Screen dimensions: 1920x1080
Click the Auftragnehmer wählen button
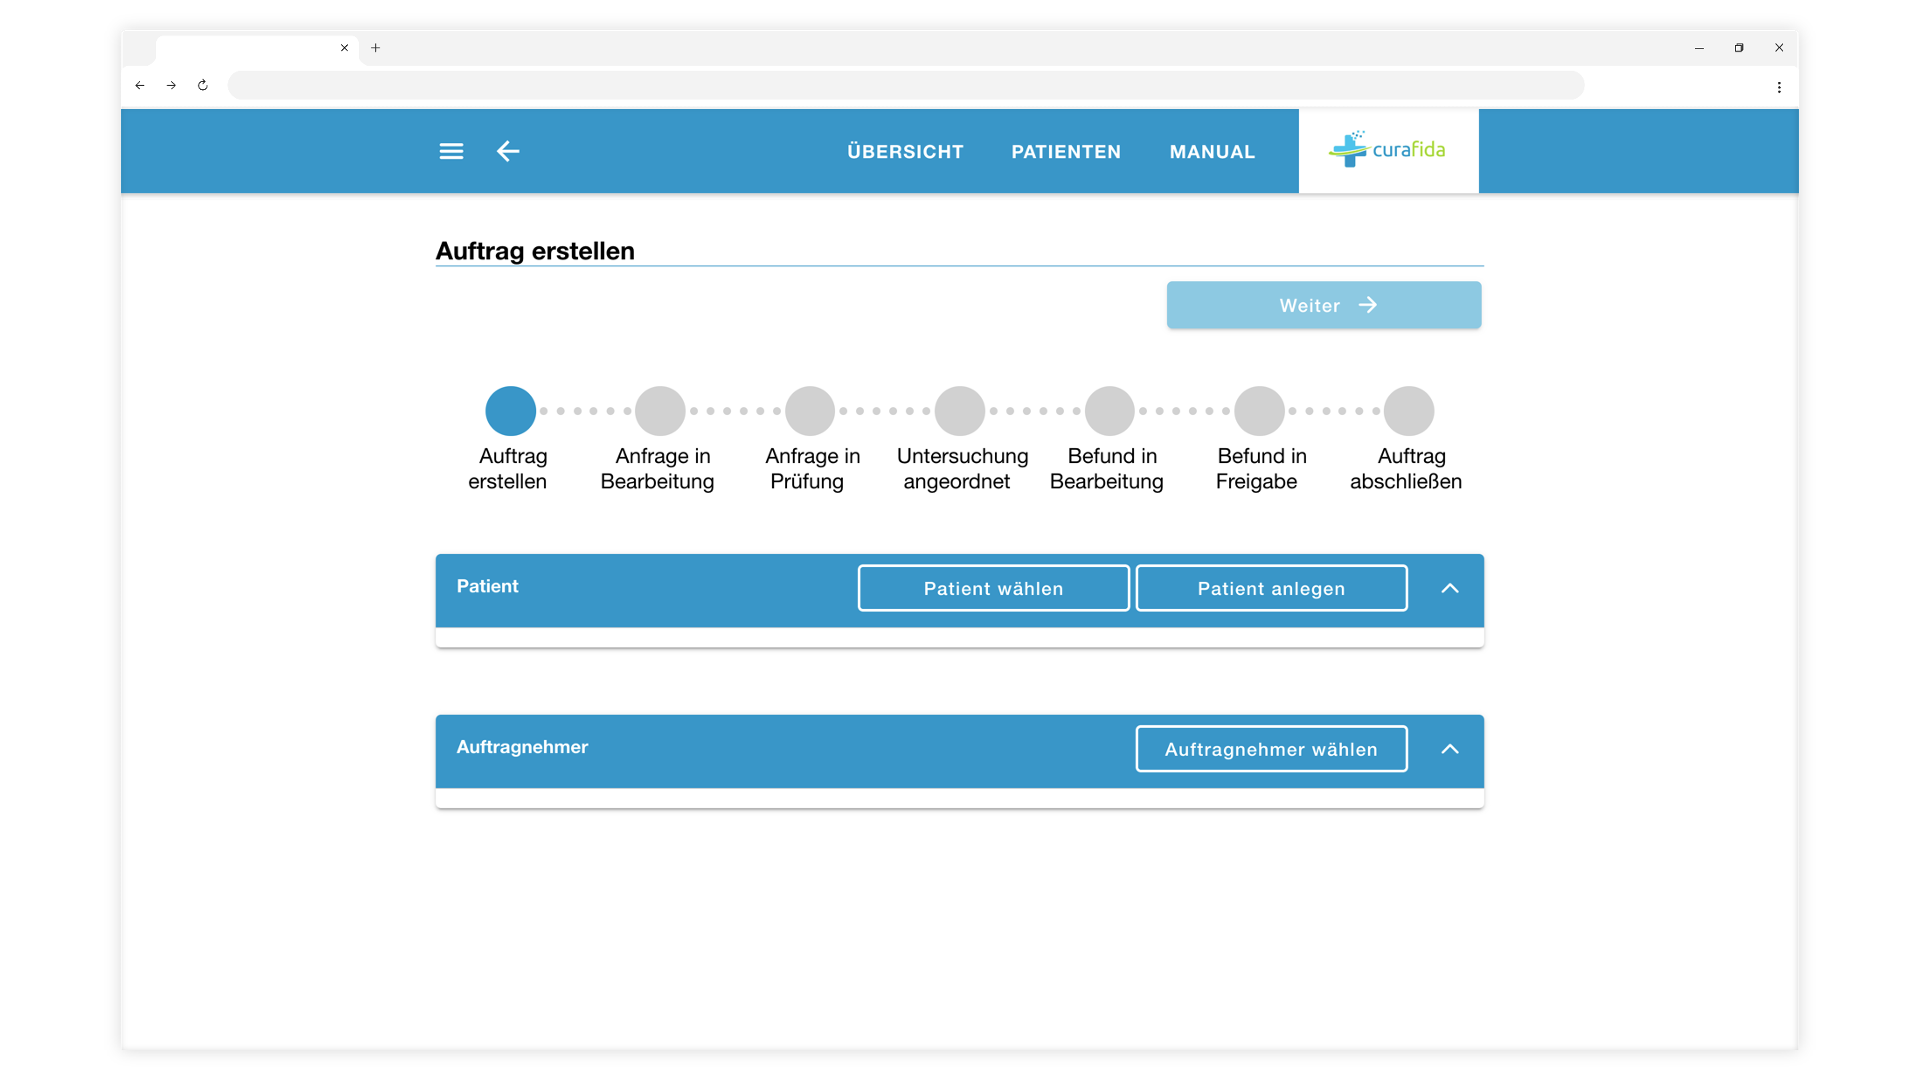click(x=1272, y=749)
